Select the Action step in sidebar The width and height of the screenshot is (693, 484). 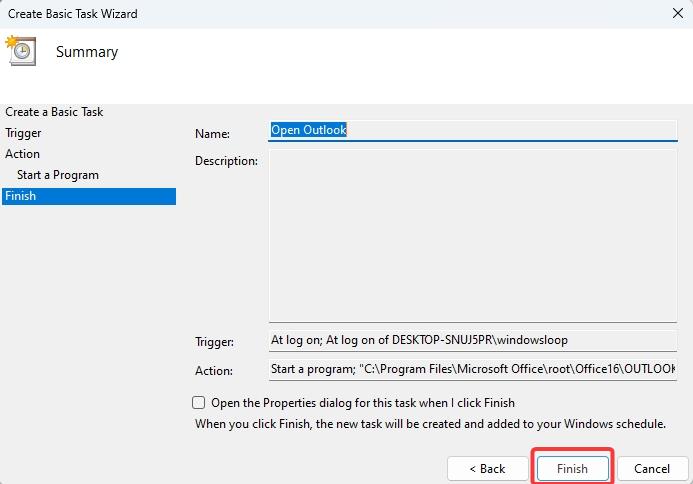(23, 154)
